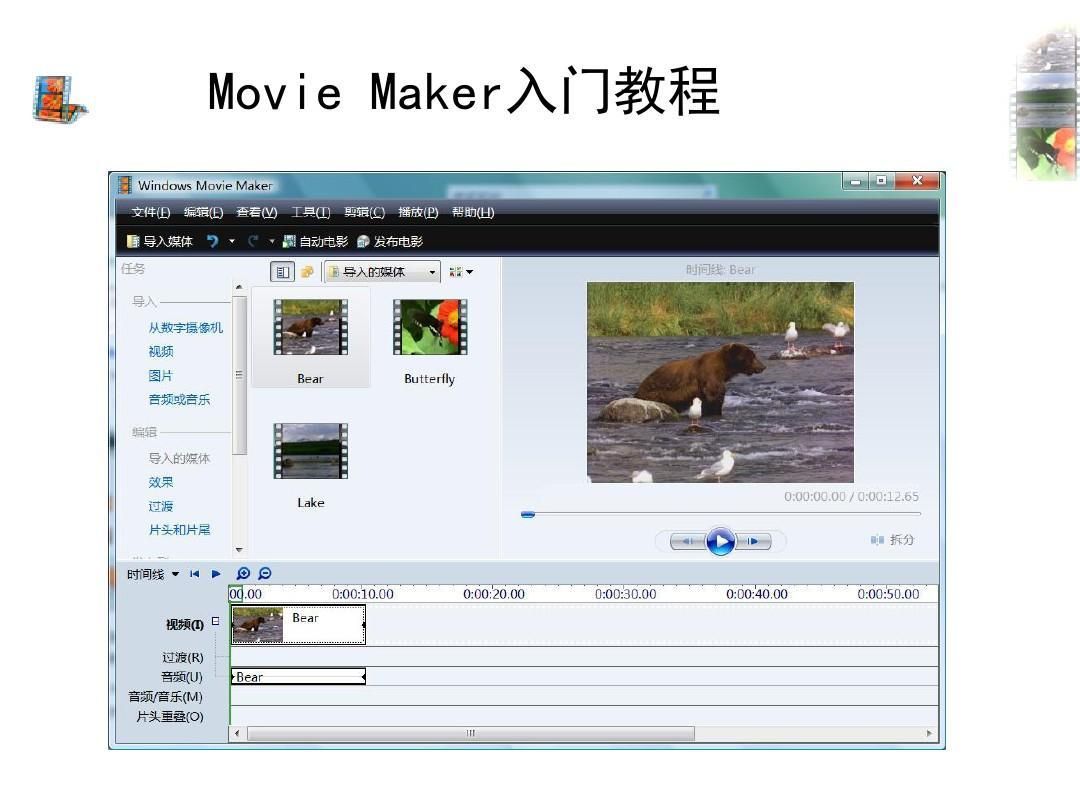The image size is (1080, 810).
Task: Click the 过渡(R) track label
Action: click(183, 658)
